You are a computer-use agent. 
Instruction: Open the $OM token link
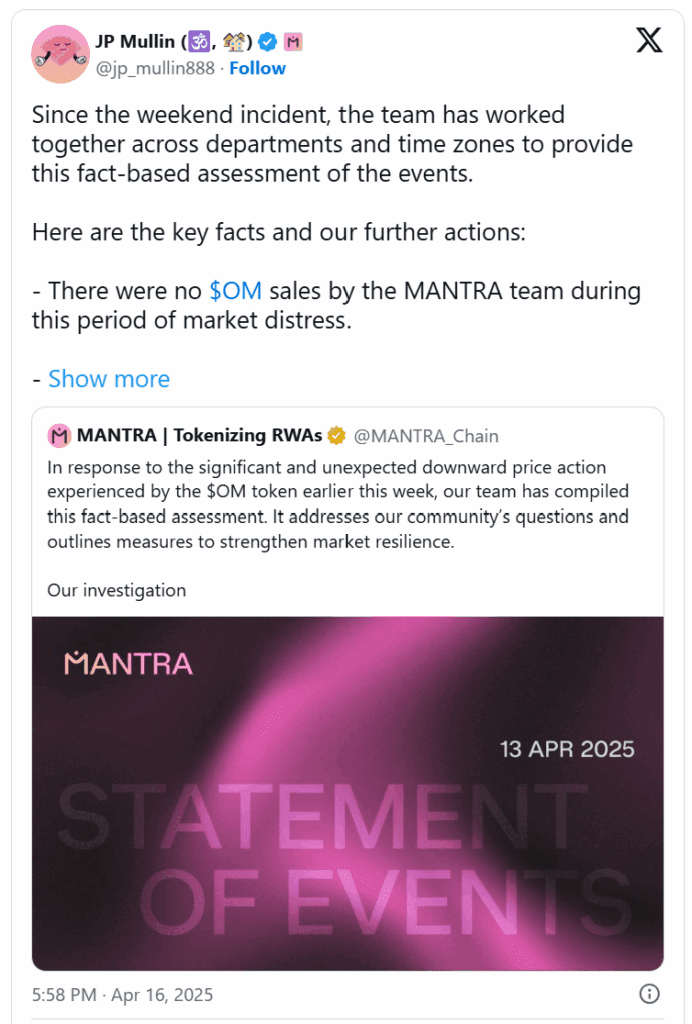(237, 291)
